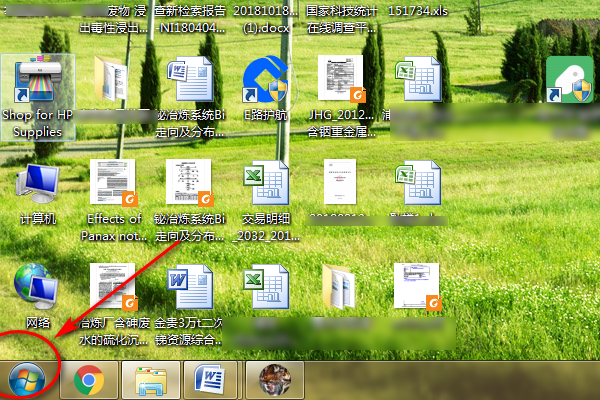This screenshot has width=600, height=400.
Task: Open the Windows Start menu
Action: [27, 379]
